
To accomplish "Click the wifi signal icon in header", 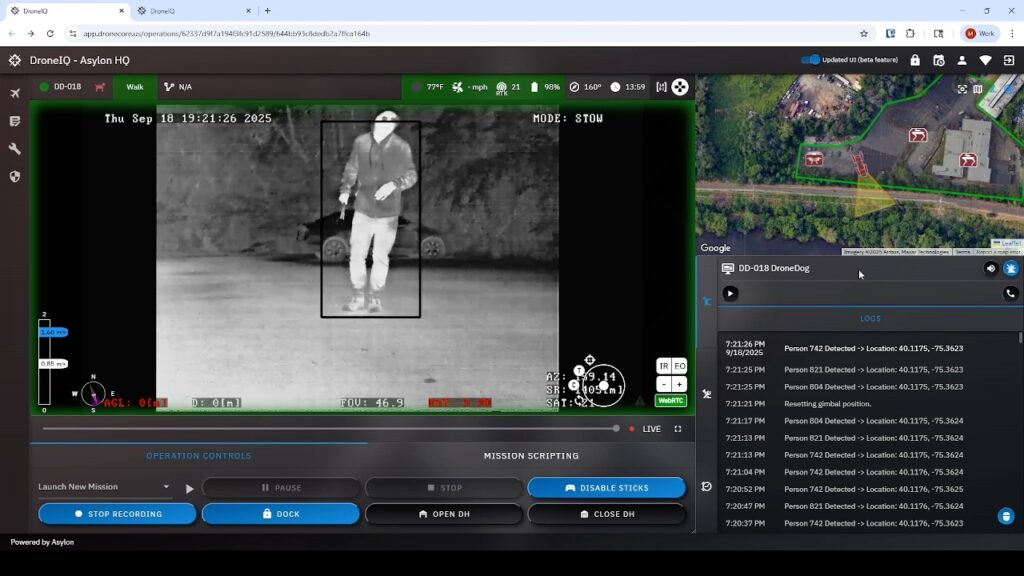I will pyautogui.click(x=985, y=60).
